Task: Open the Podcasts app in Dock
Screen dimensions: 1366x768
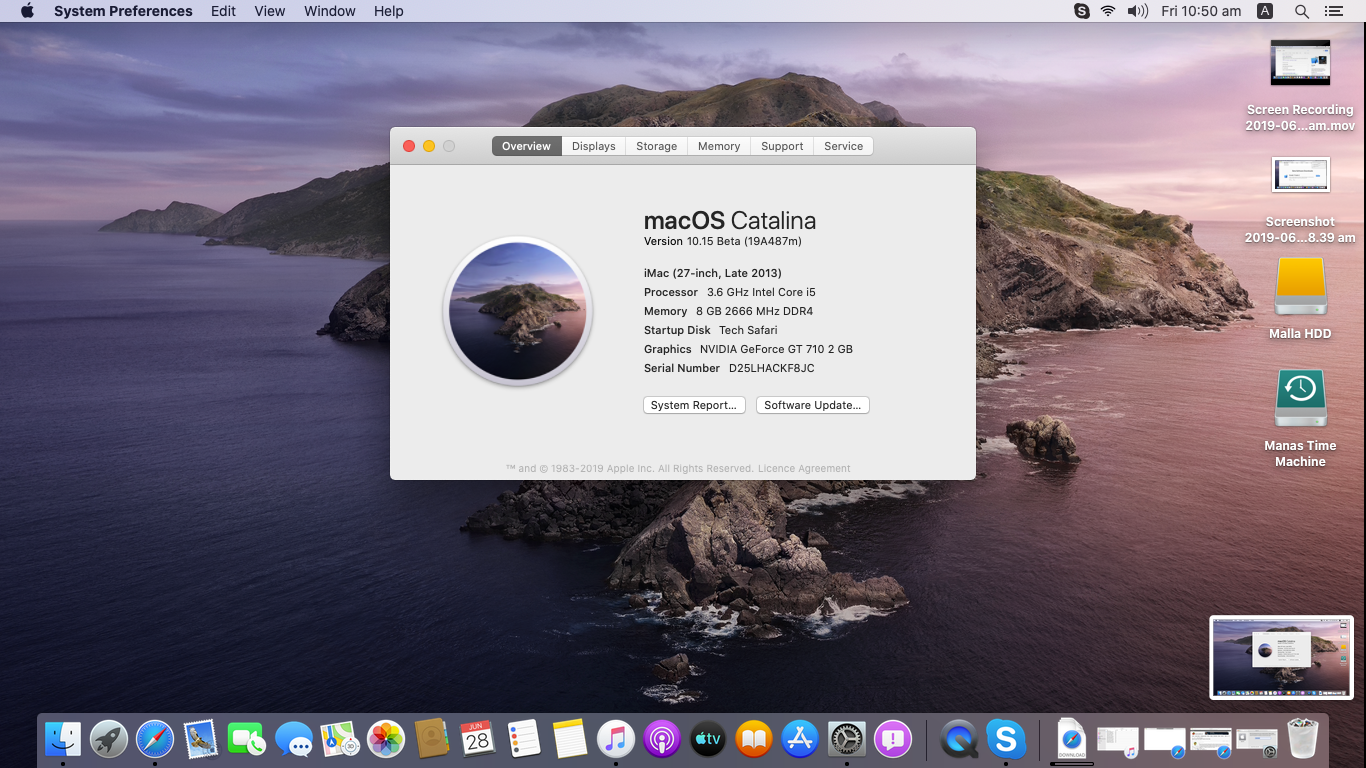Action: point(662,739)
